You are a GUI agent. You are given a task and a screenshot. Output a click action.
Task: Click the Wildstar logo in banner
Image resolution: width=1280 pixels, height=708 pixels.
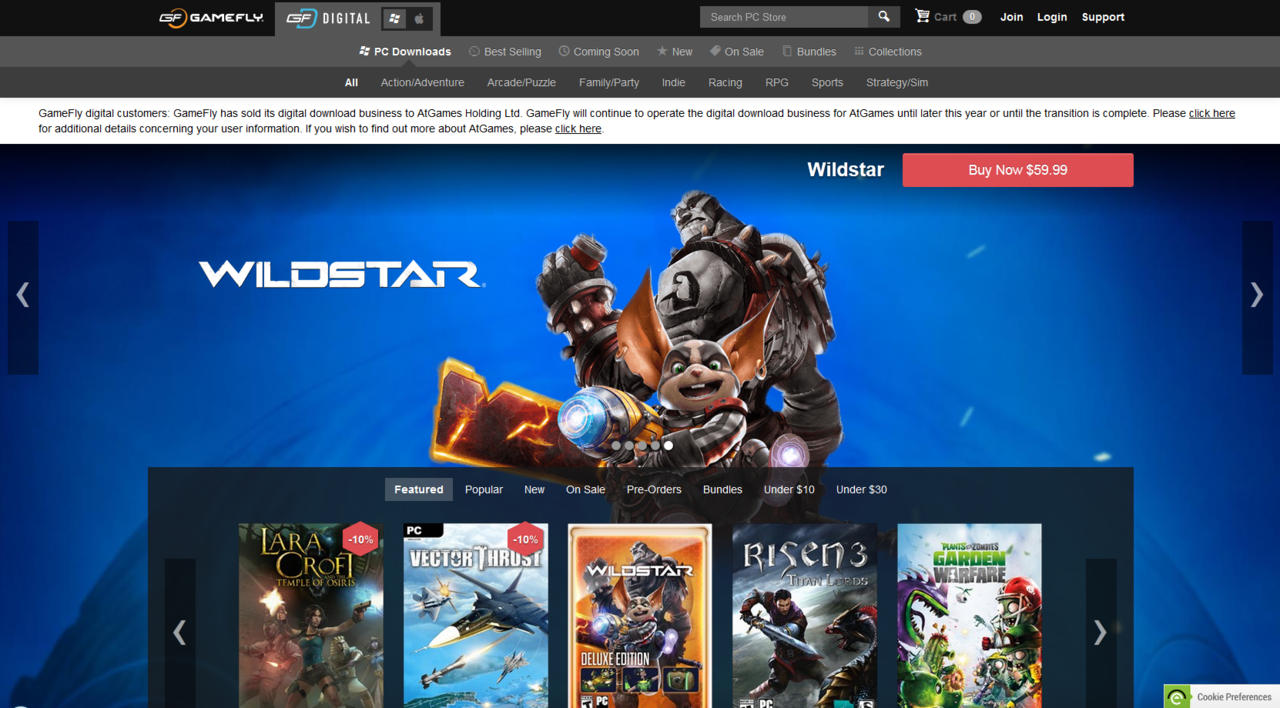click(x=342, y=274)
